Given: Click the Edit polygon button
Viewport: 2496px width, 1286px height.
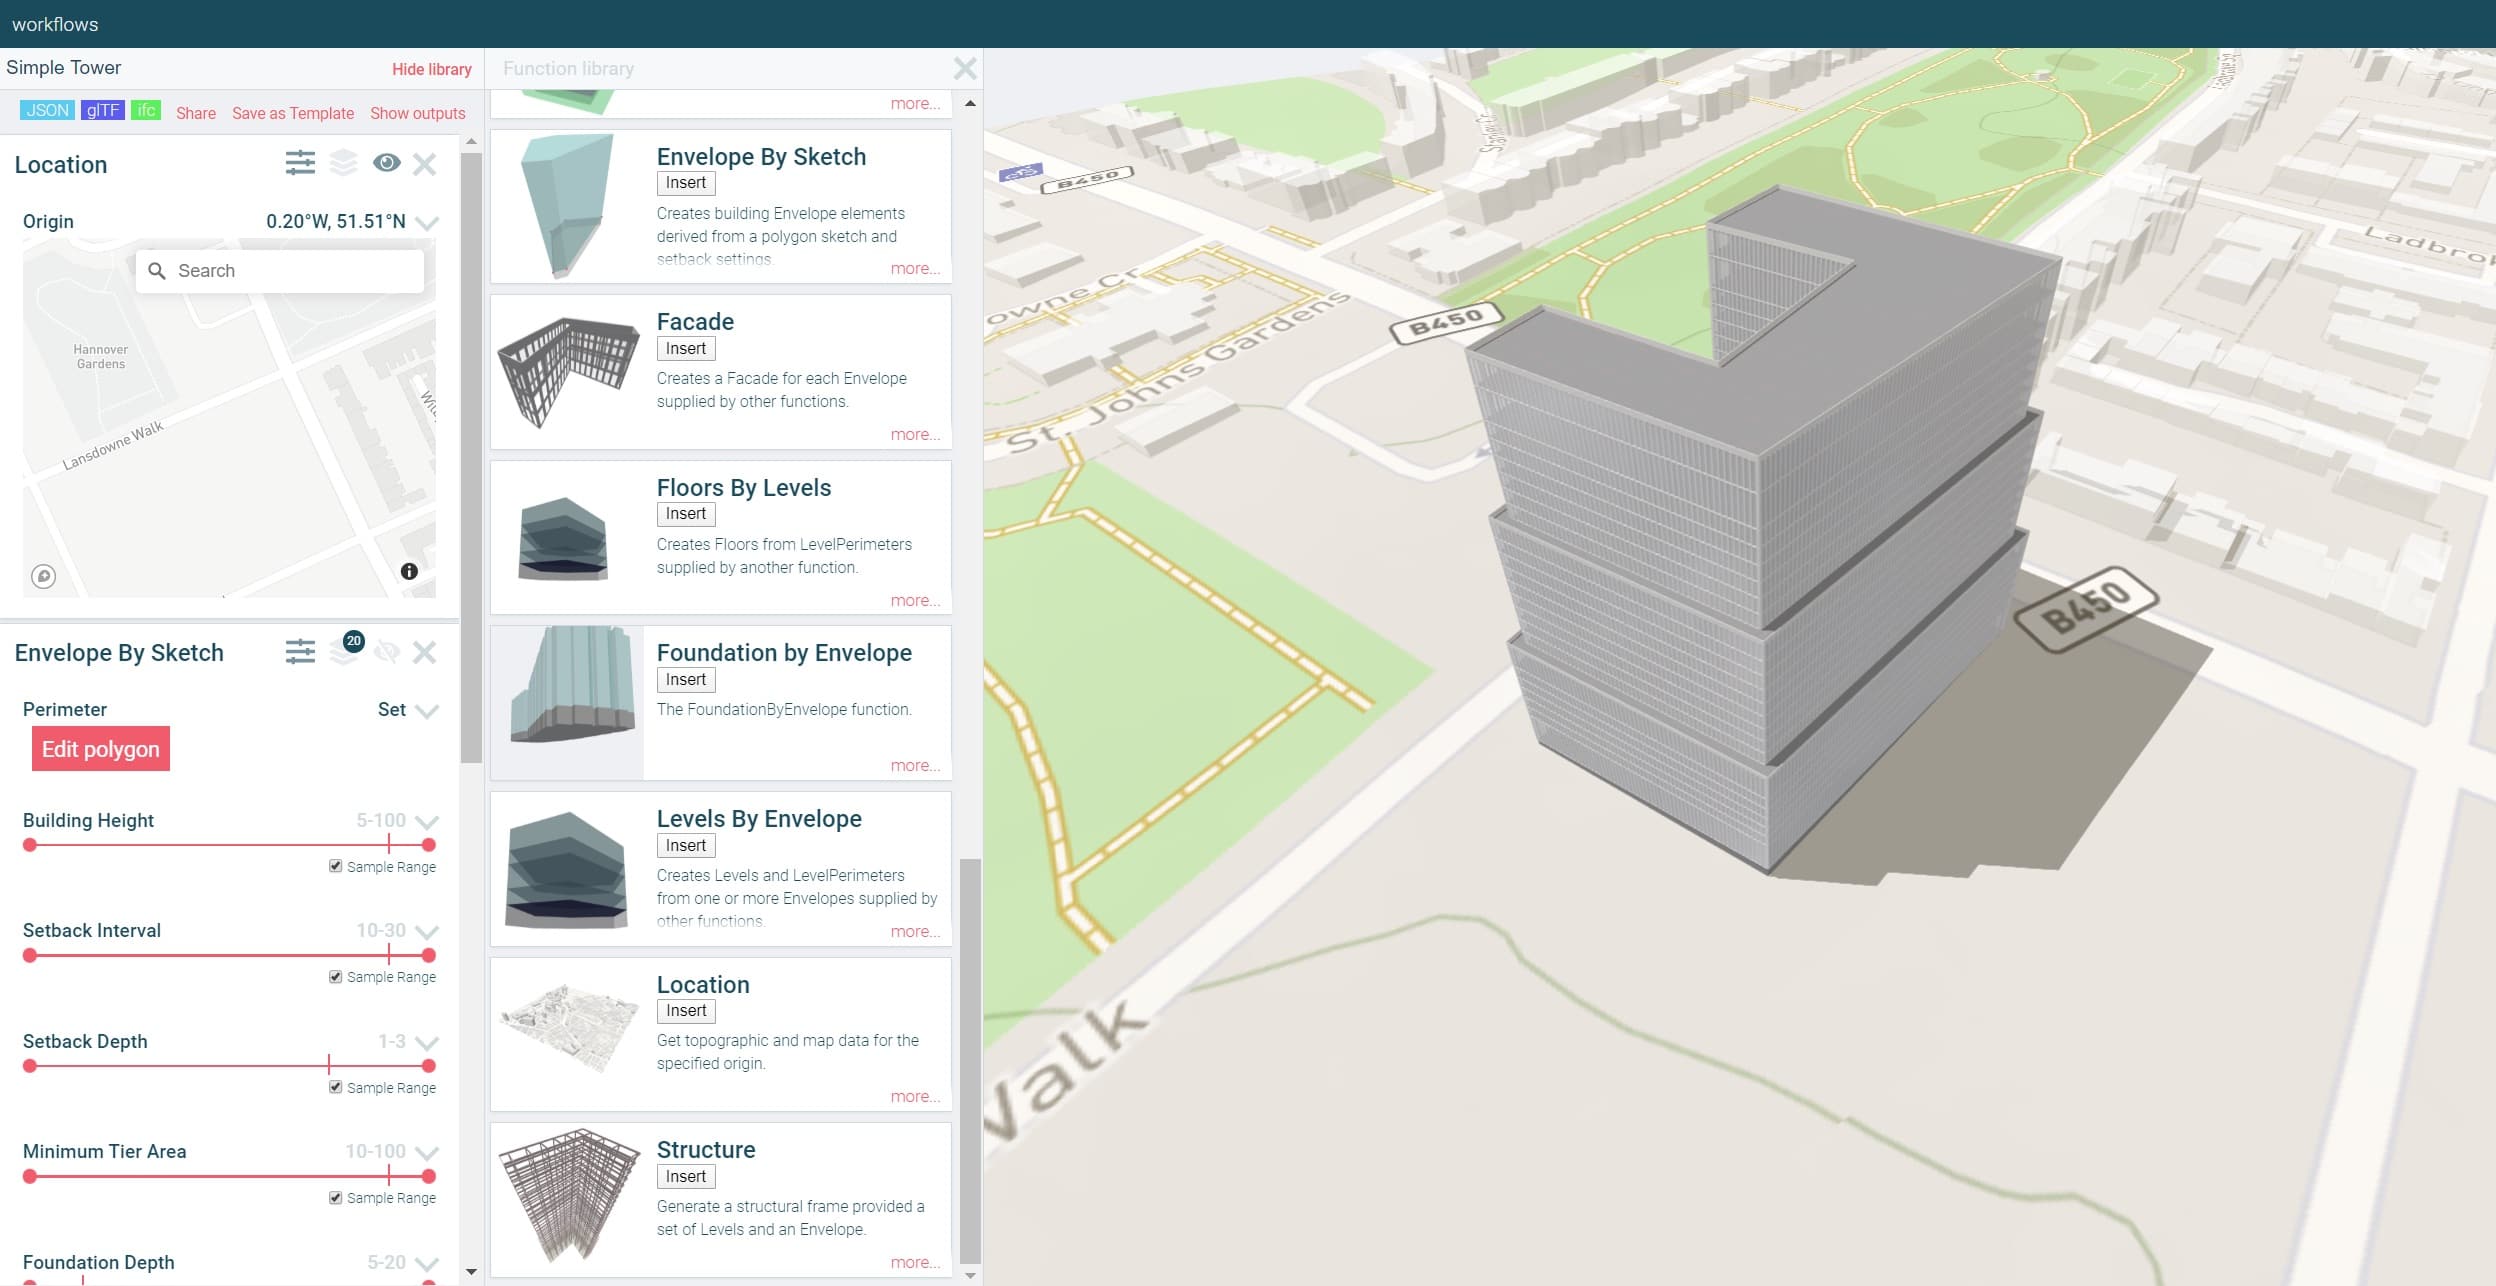Looking at the screenshot, I should pyautogui.click(x=101, y=749).
